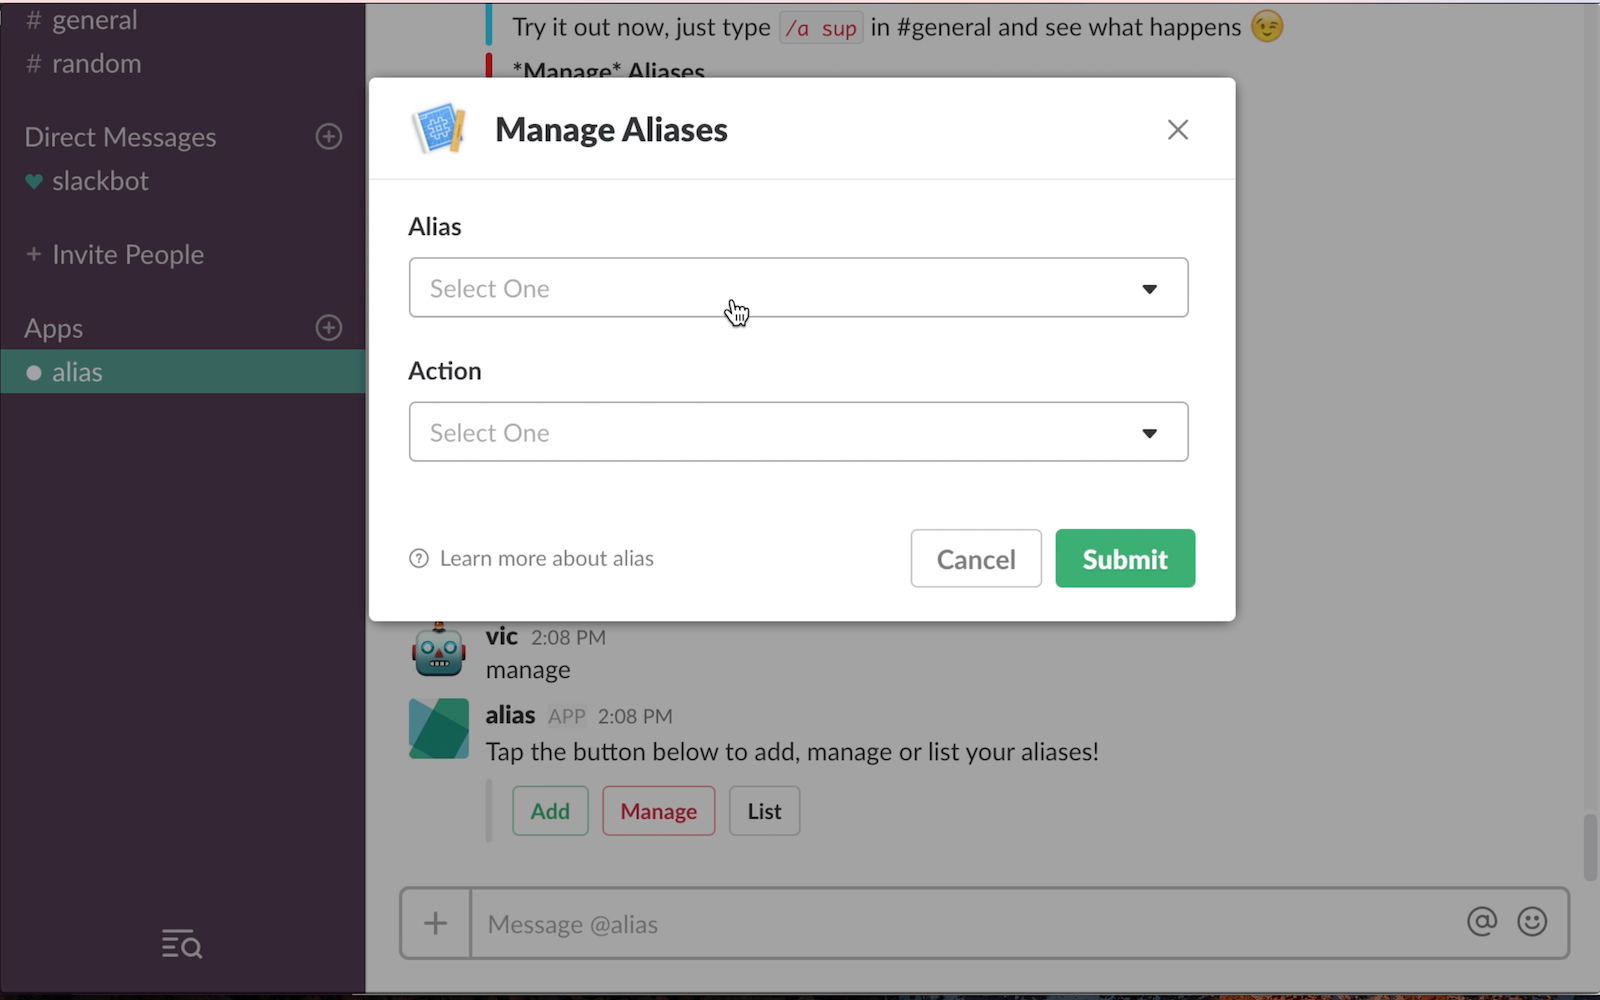Click the alias app green avatar
The height and width of the screenshot is (1000, 1600).
coord(438,728)
